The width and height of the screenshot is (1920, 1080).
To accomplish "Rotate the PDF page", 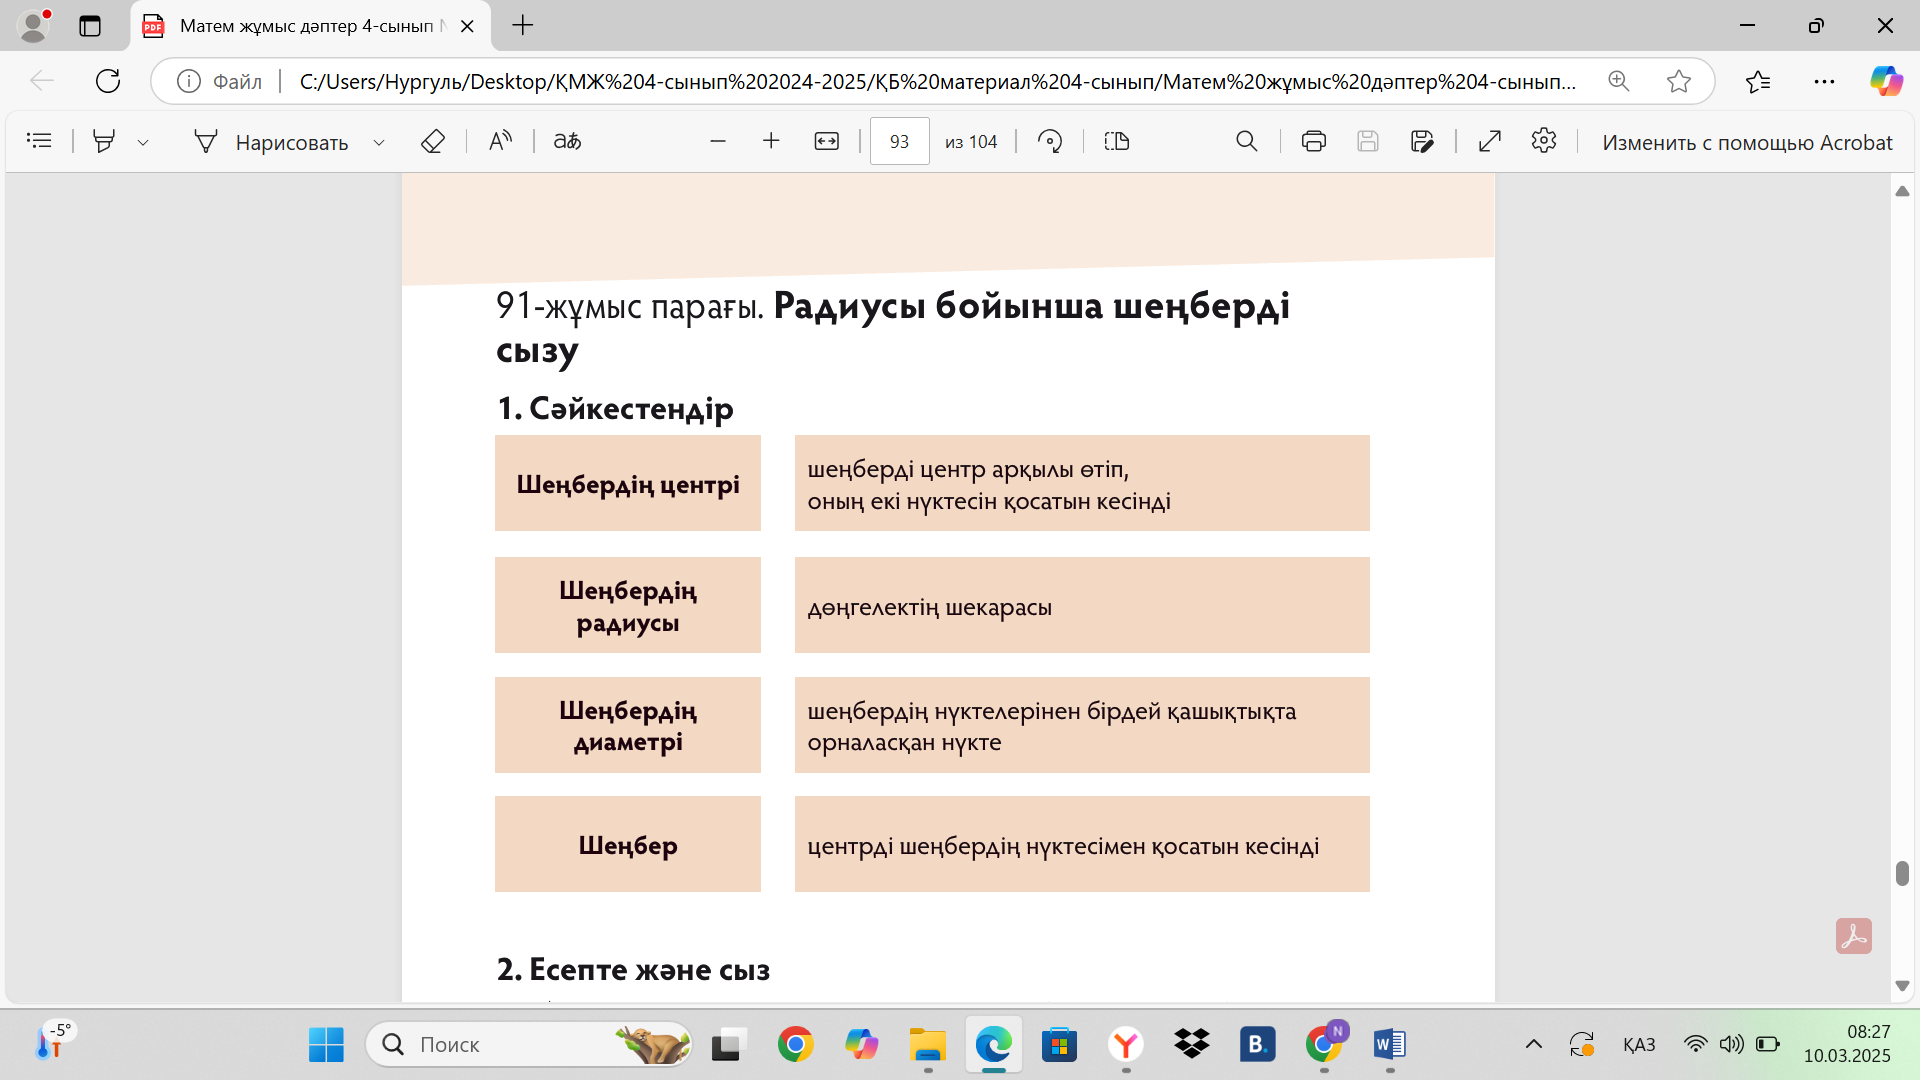I will click(1049, 141).
